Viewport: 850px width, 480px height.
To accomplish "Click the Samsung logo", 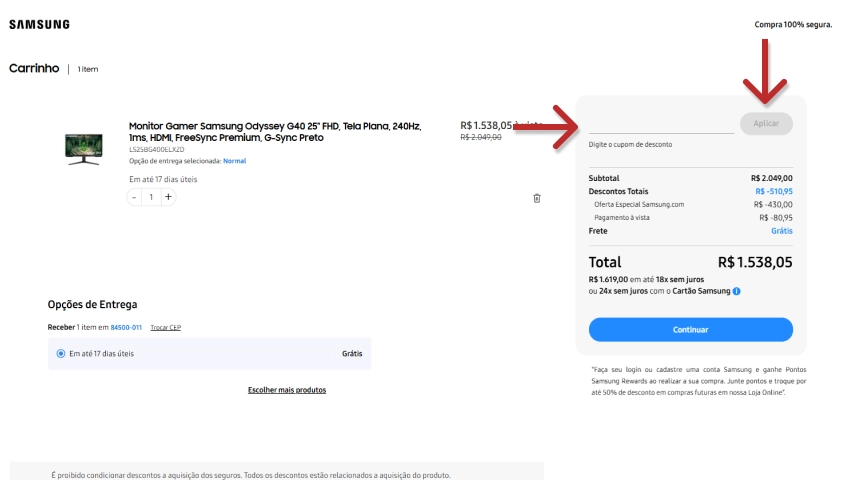I will pos(39,24).
